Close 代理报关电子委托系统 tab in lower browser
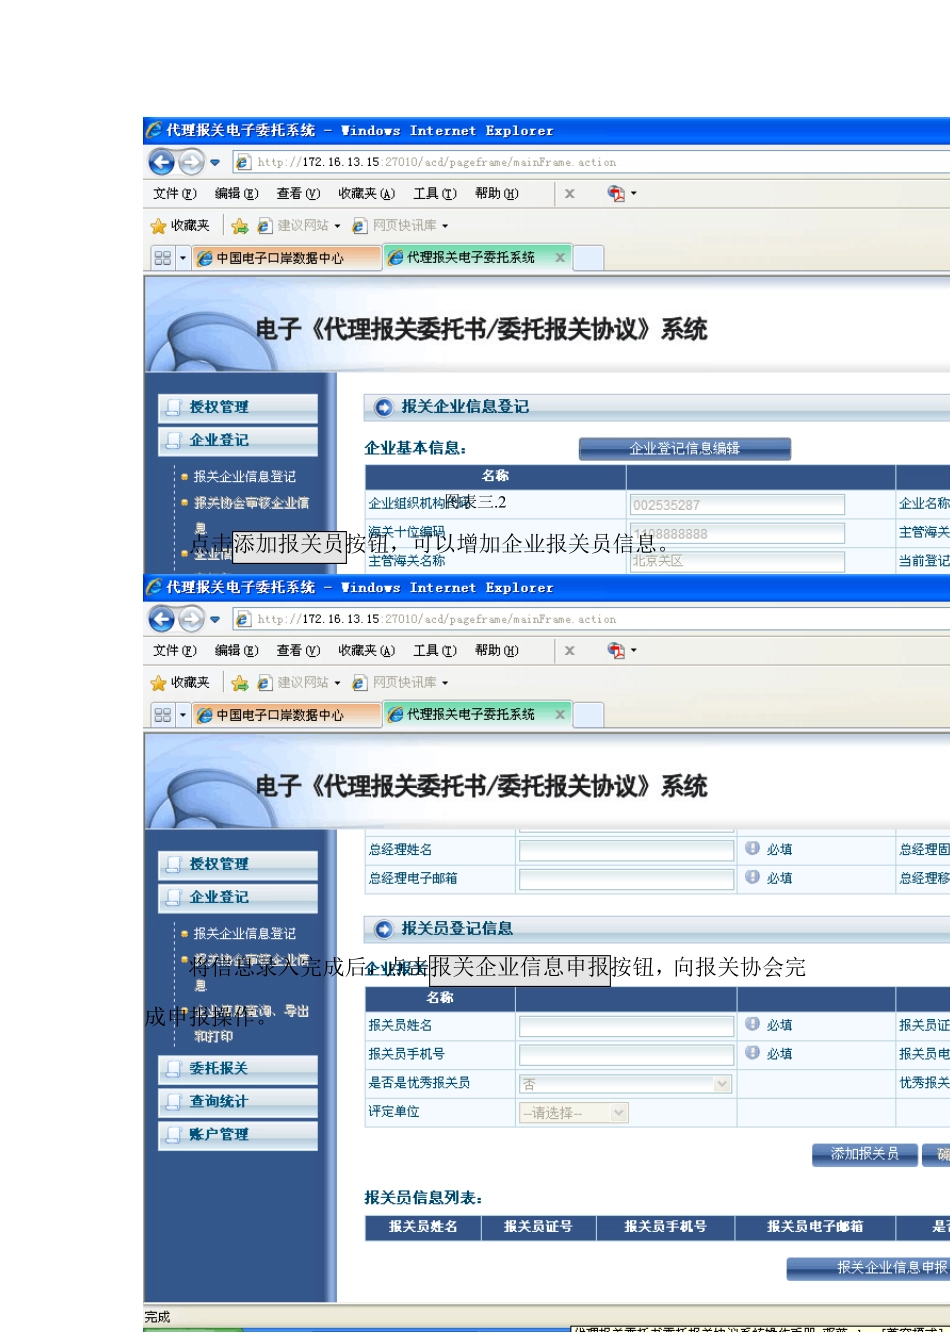The width and height of the screenshot is (950, 1344). [560, 714]
